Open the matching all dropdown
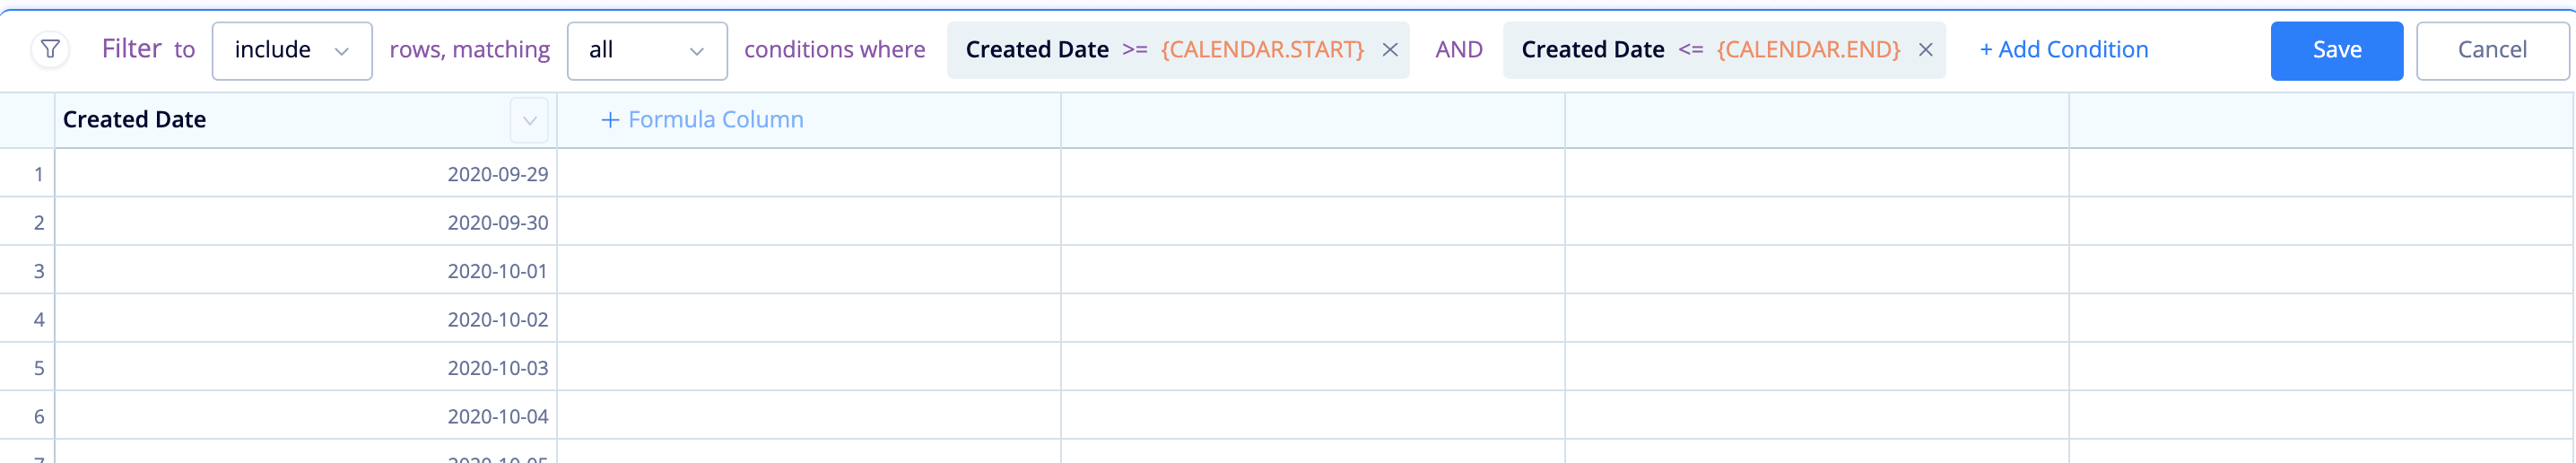 (647, 50)
